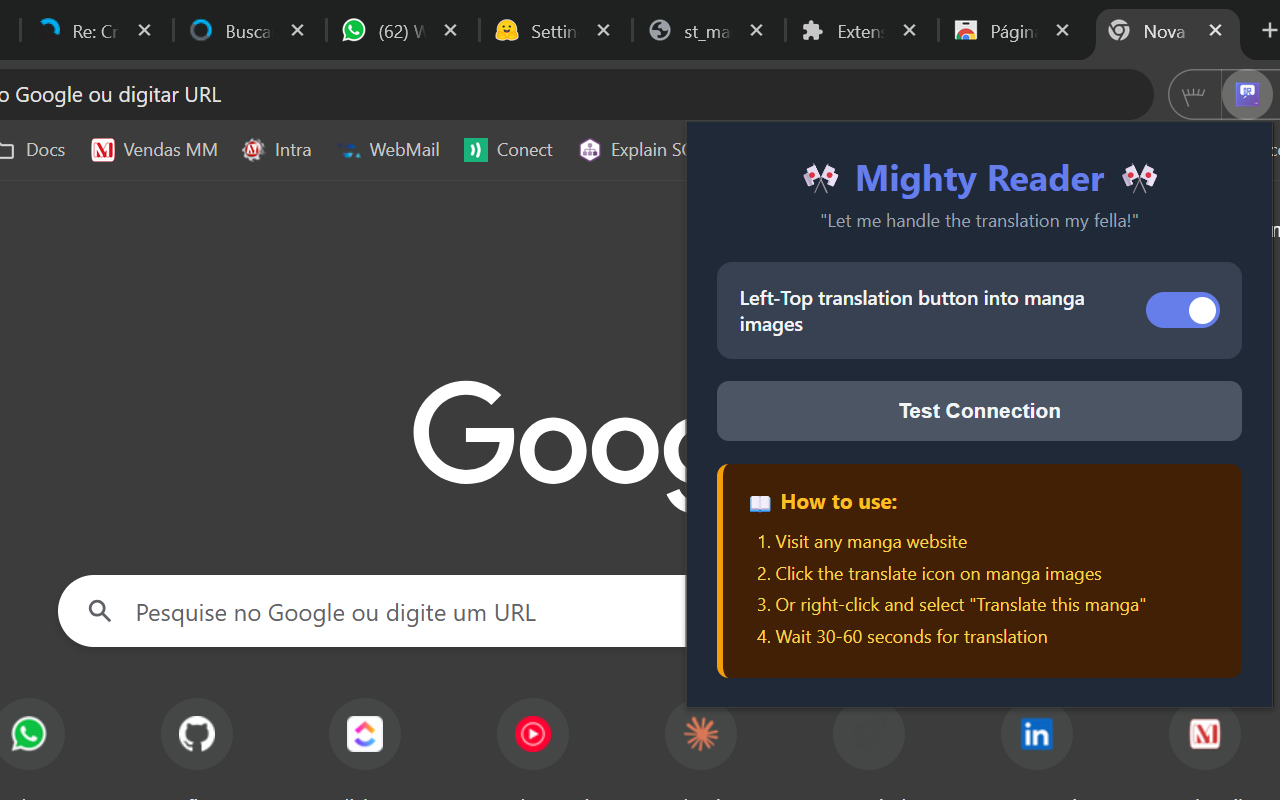Open the LinkedIn shortcut tile
Viewport: 1280px width, 800px height.
(1037, 734)
